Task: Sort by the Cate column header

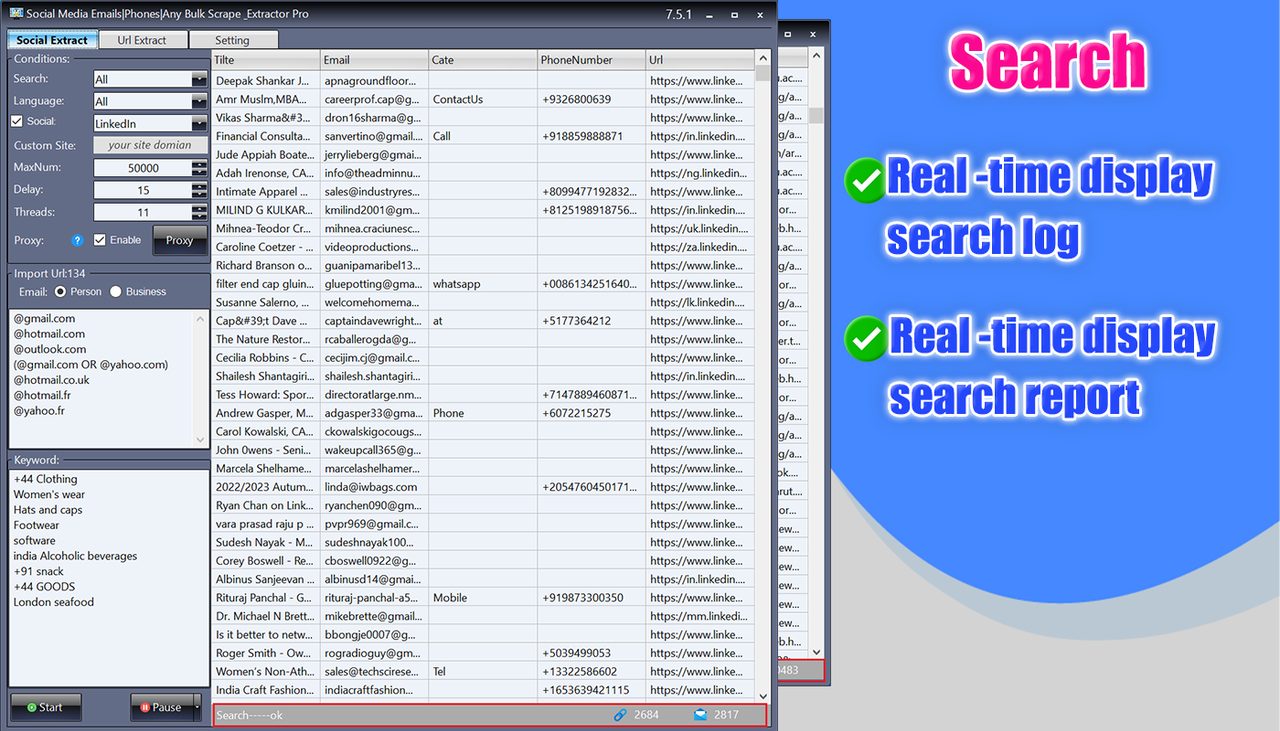Action: 483,60
